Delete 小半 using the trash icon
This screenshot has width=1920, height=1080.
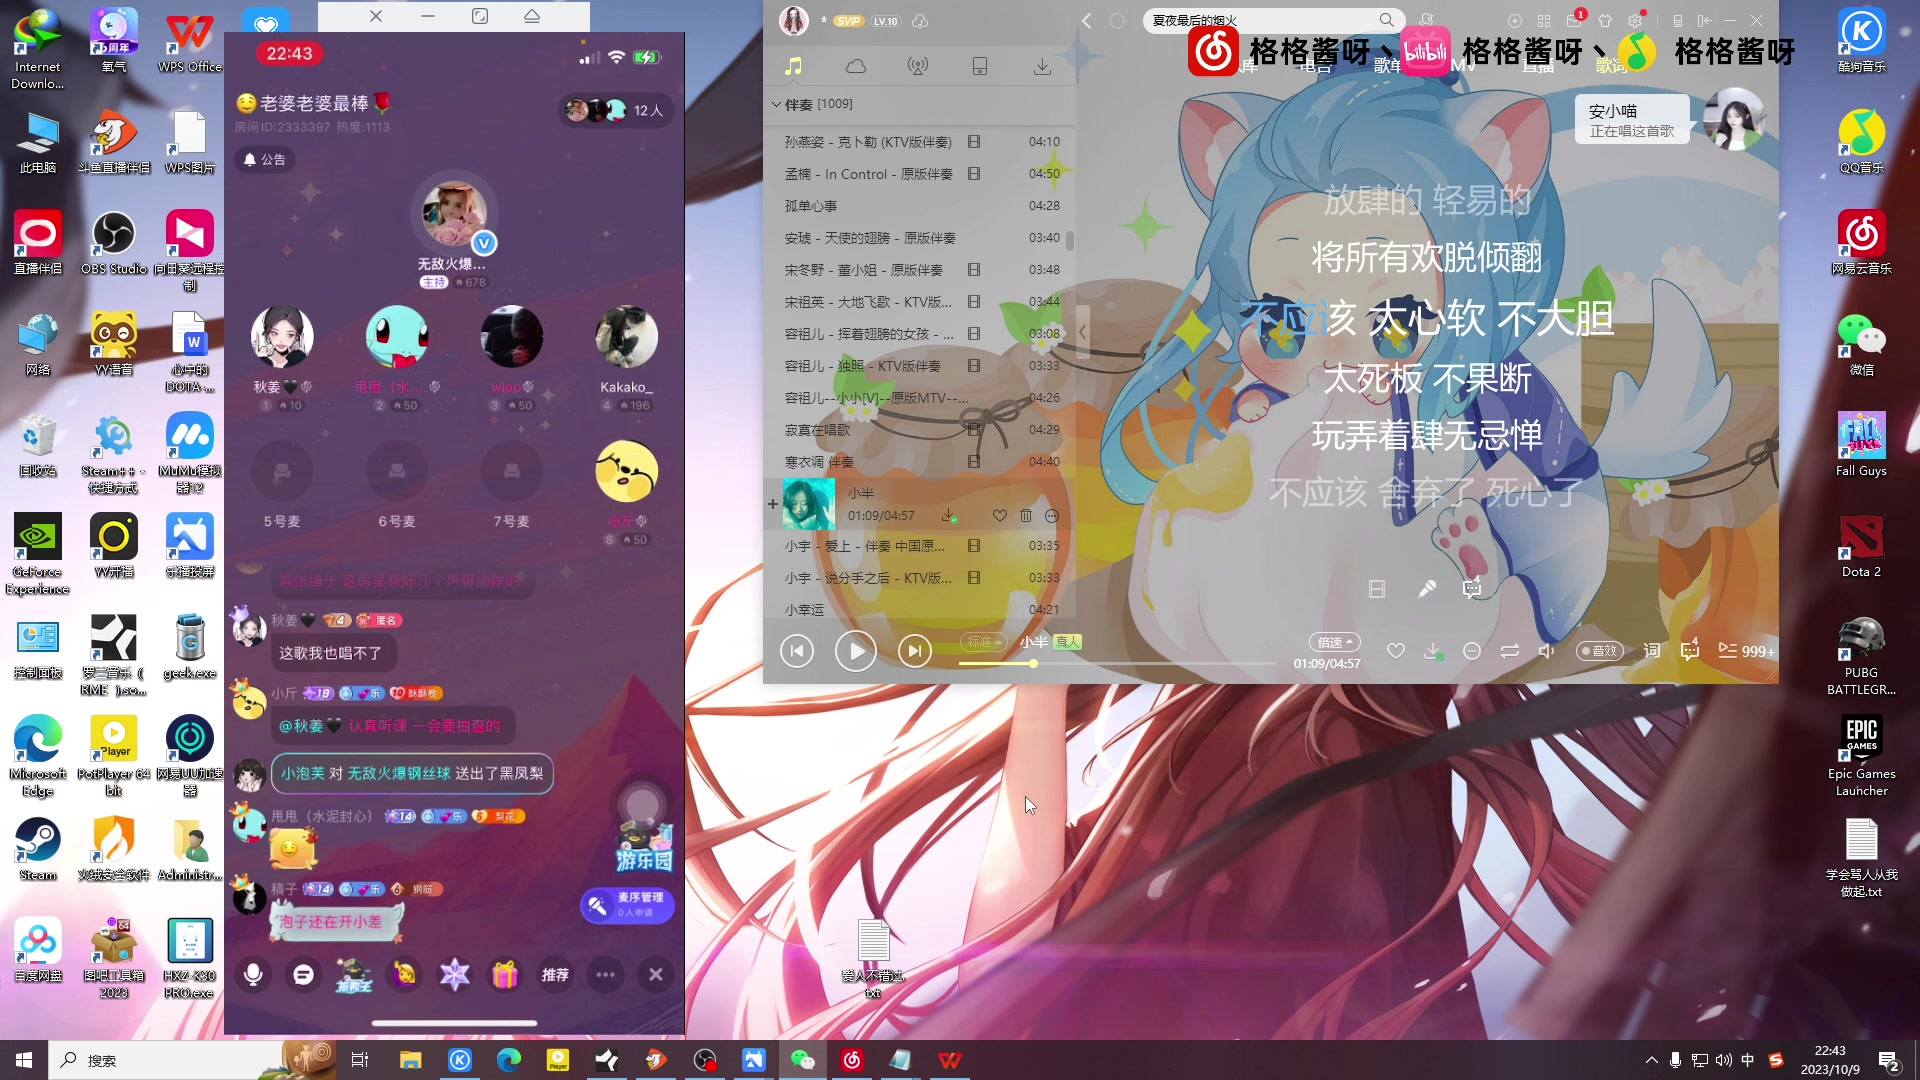pos(1025,516)
